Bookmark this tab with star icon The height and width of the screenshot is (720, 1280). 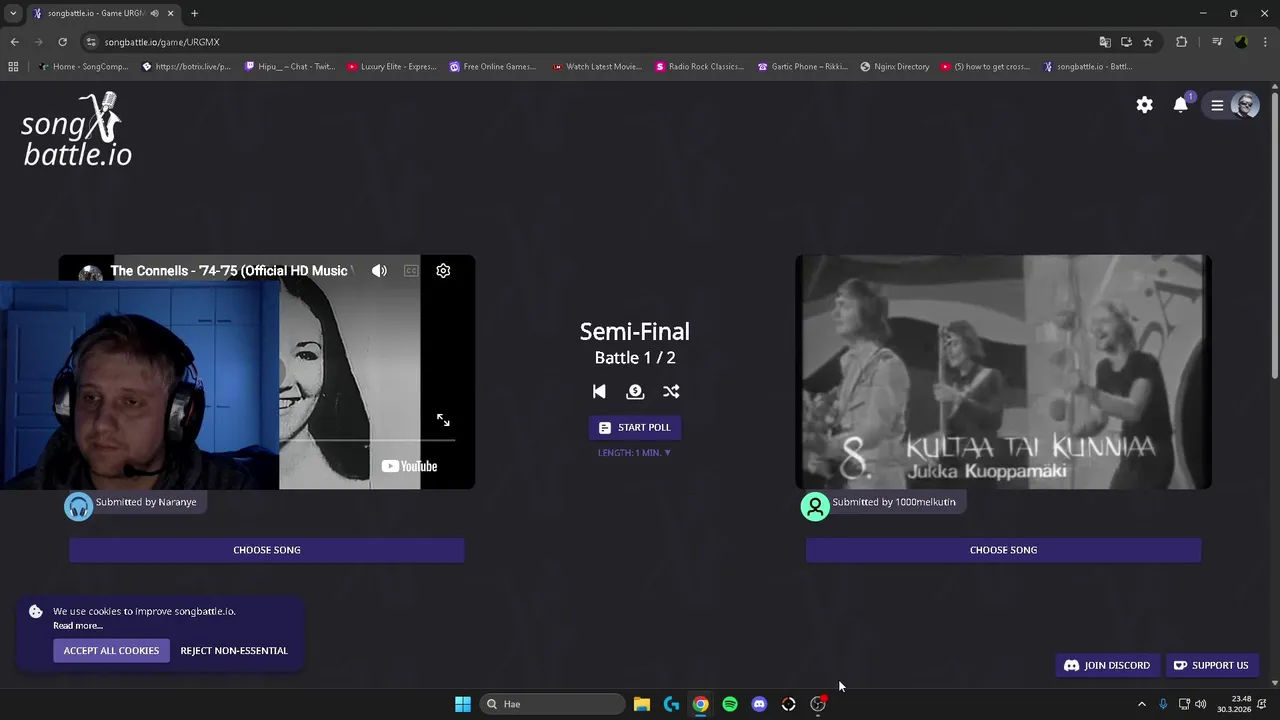coord(1148,42)
